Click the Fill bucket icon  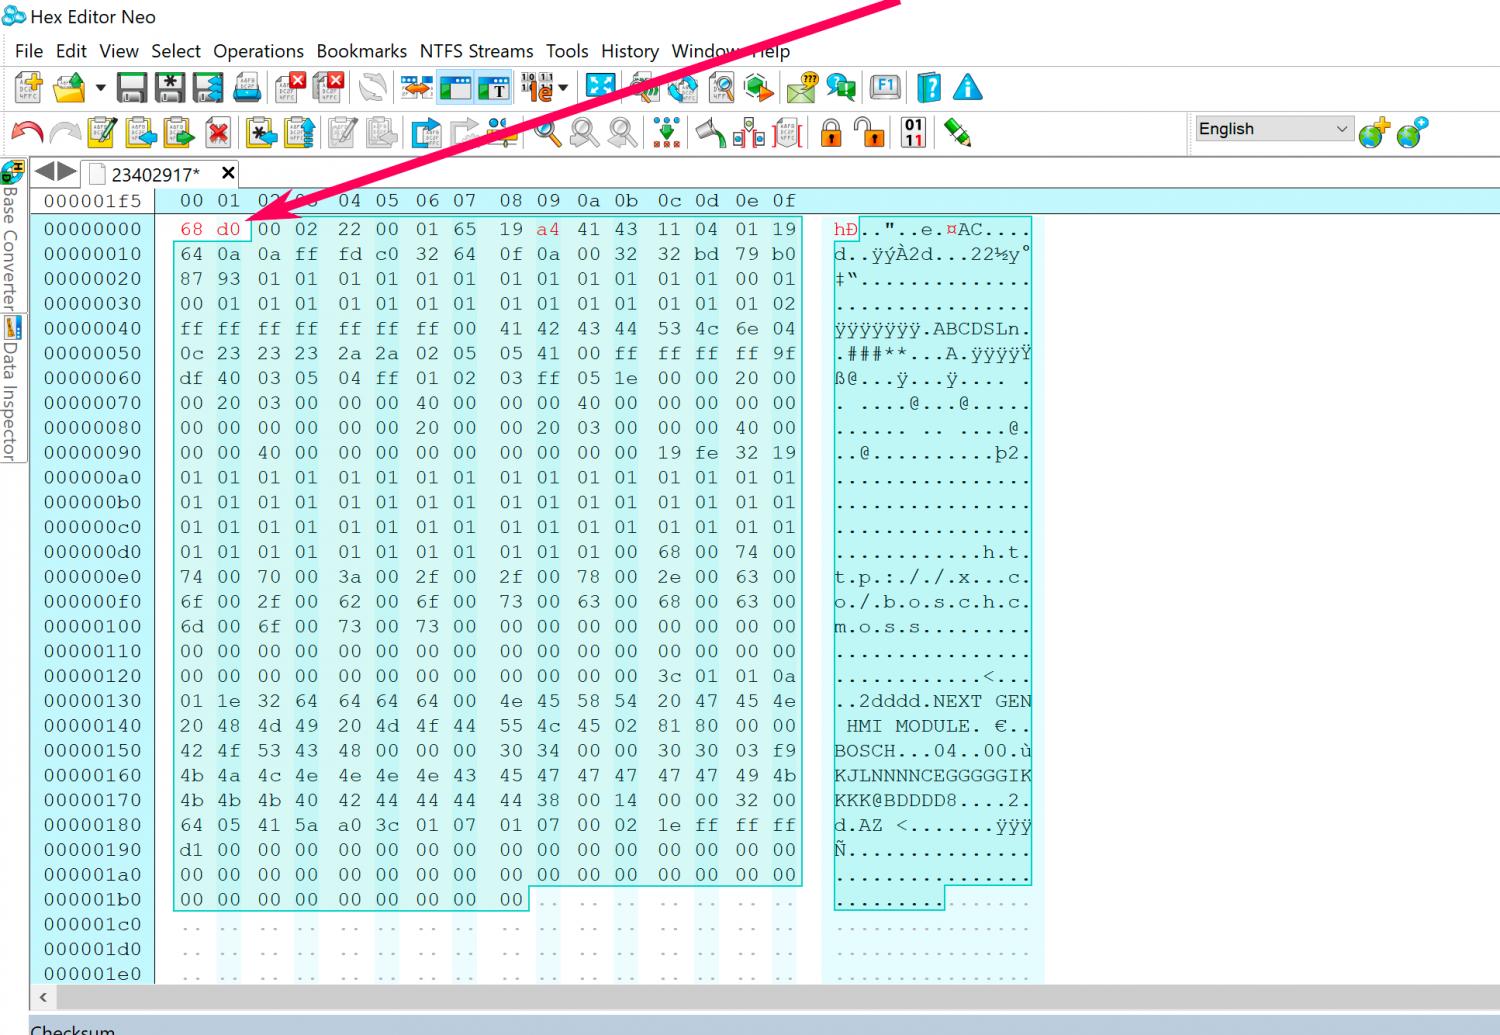pyautogui.click(x=710, y=132)
